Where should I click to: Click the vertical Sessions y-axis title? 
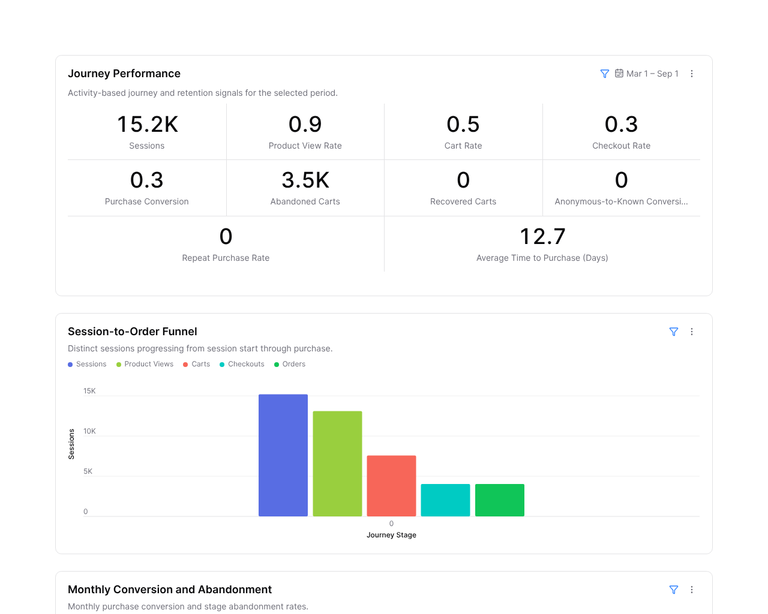[x=72, y=444]
